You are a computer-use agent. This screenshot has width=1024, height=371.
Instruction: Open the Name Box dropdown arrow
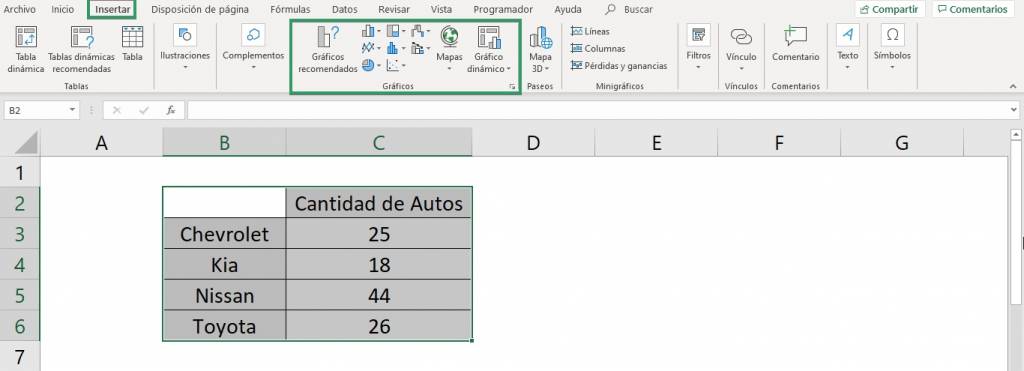(x=72, y=110)
